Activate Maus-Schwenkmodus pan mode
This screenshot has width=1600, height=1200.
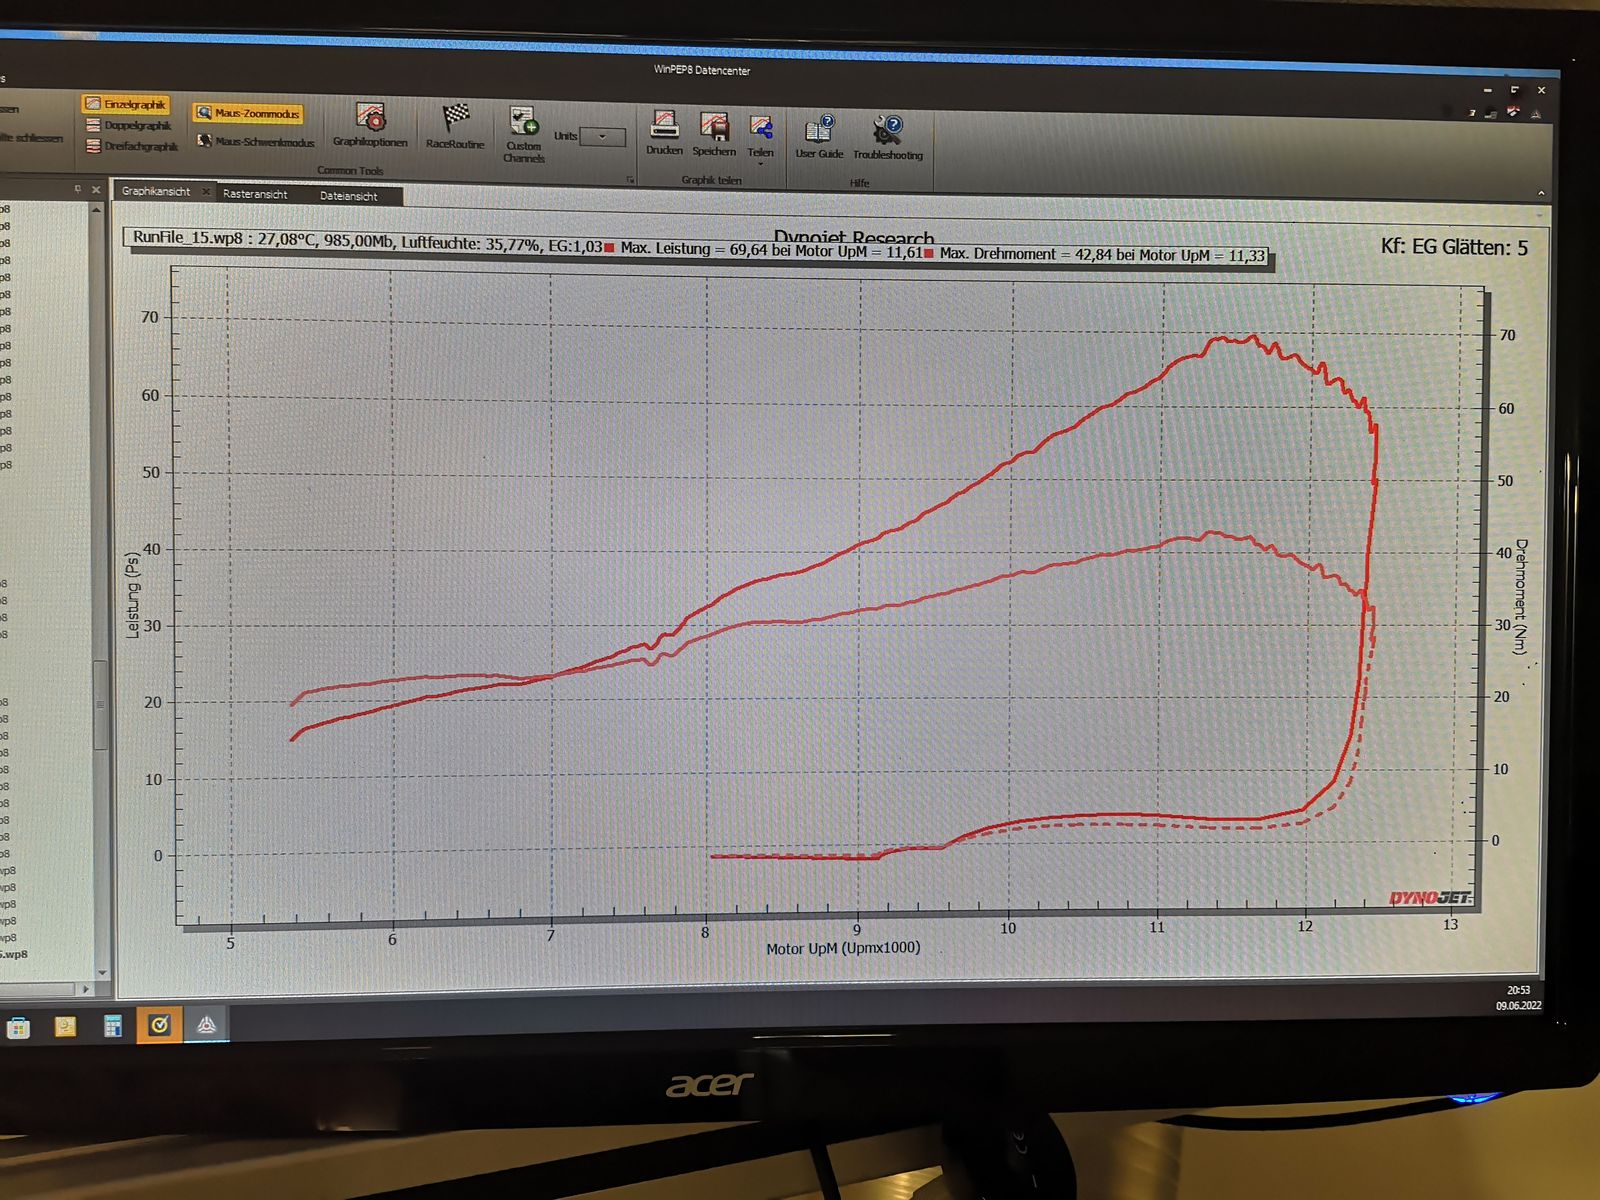pos(256,142)
